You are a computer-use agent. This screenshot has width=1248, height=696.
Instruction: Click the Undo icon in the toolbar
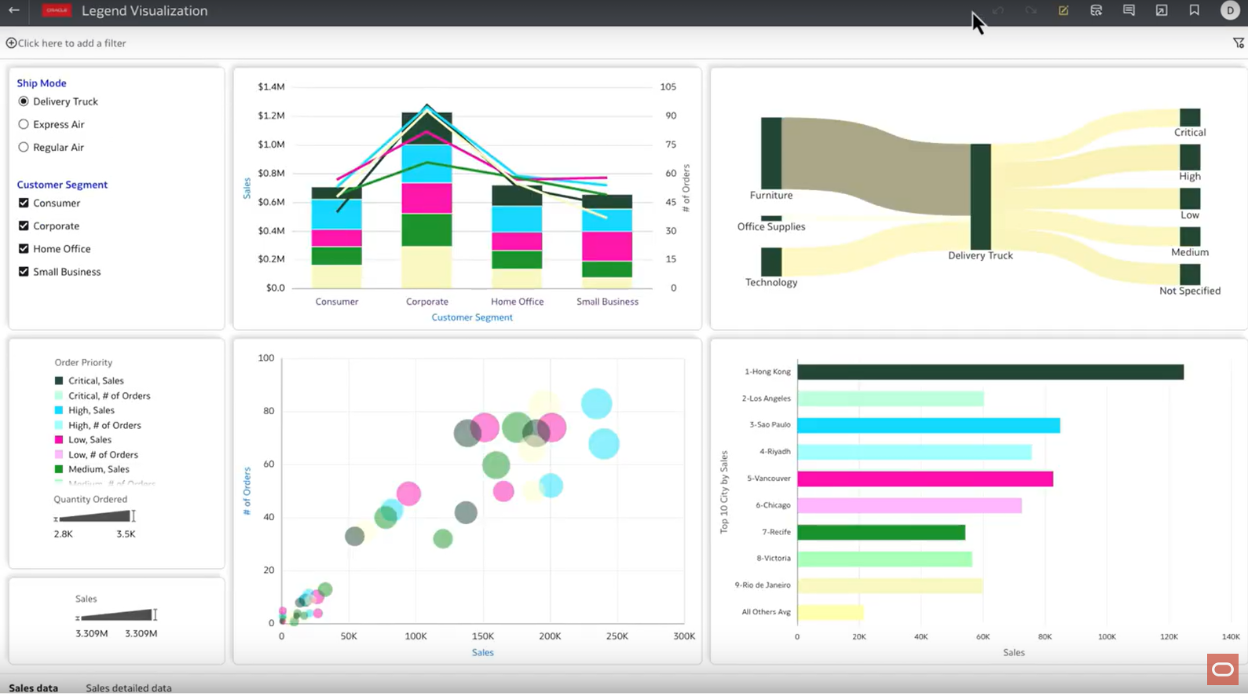pyautogui.click(x=997, y=10)
